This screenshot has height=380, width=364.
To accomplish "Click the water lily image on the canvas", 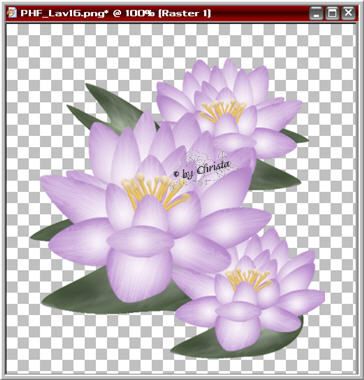I will click(x=178, y=208).
